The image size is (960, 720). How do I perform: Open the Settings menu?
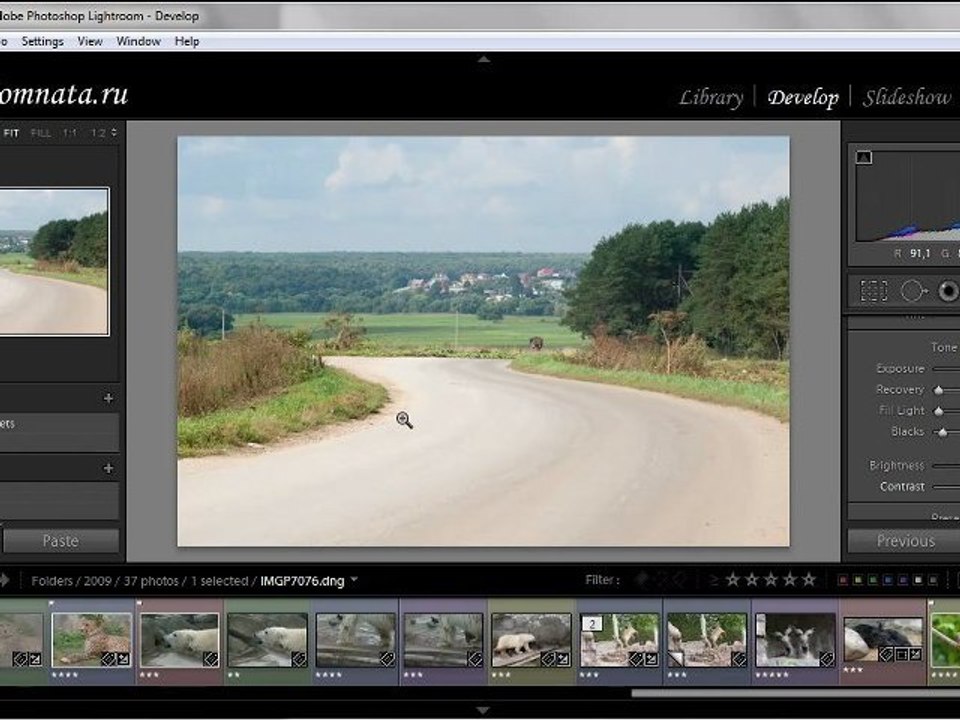42,41
